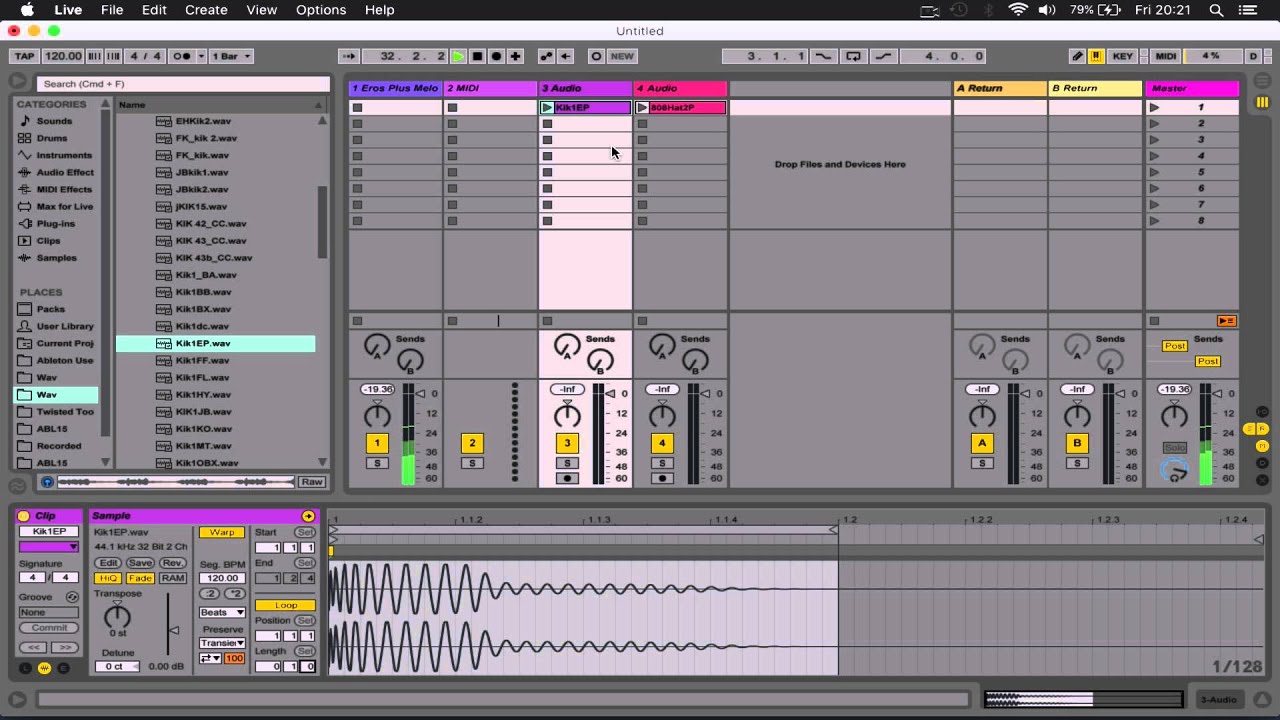Open the File menu

tap(112, 10)
